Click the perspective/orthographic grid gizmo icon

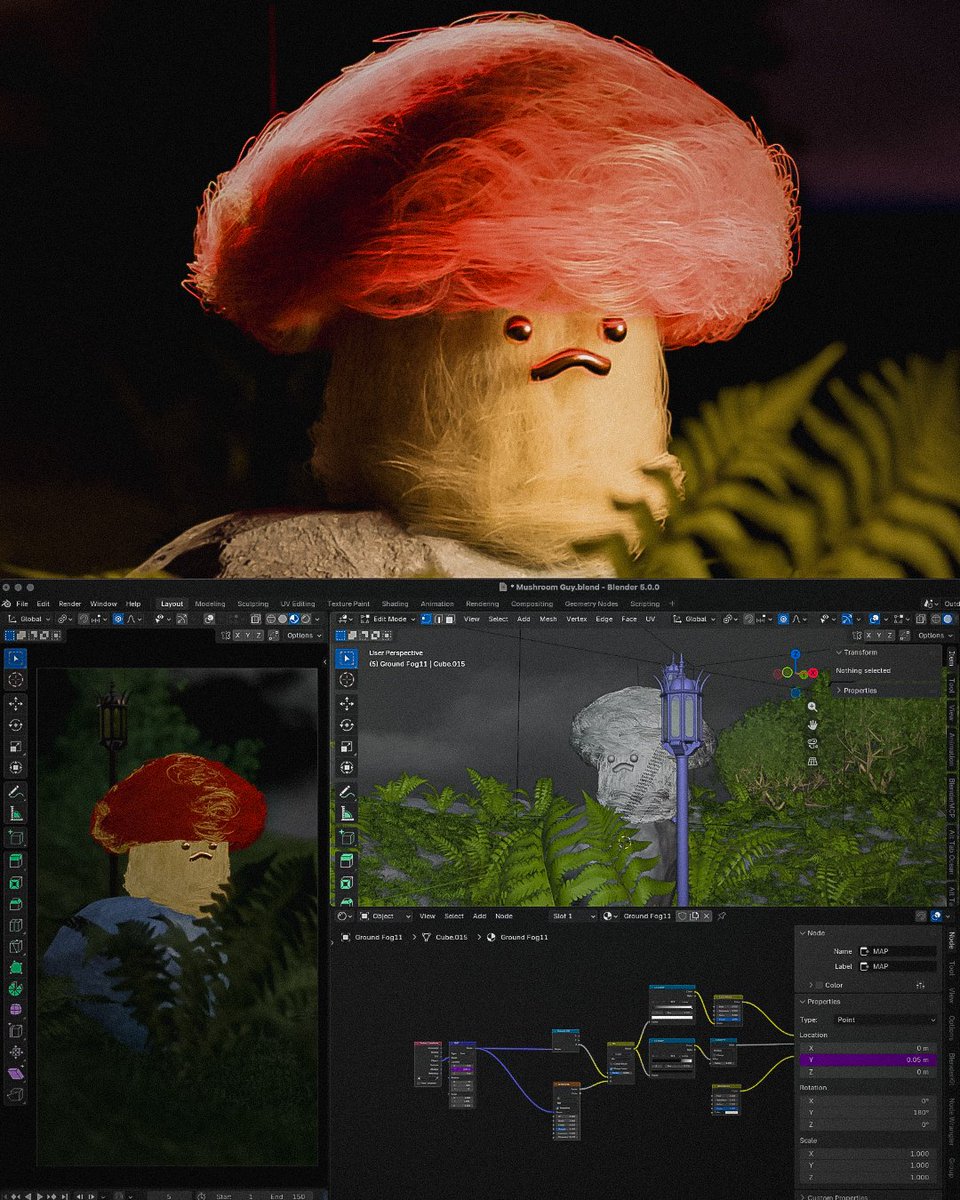point(813,761)
